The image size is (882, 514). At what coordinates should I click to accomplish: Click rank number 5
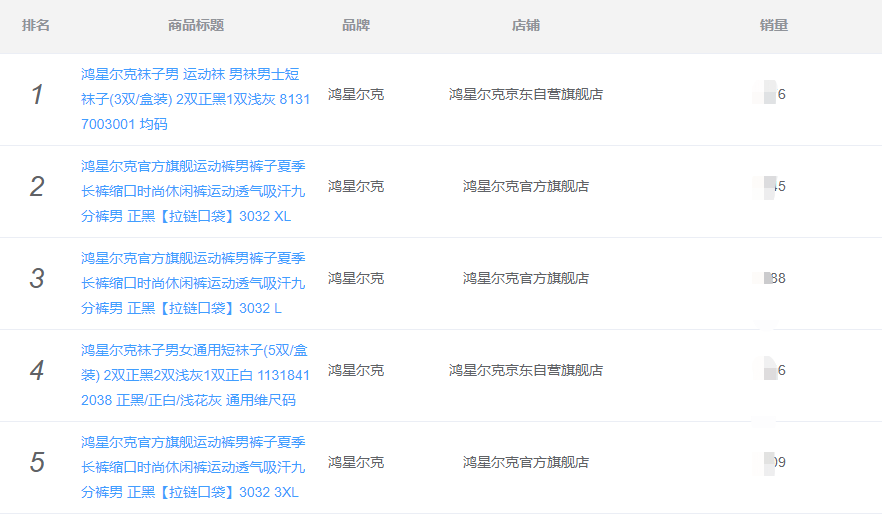coord(37,462)
